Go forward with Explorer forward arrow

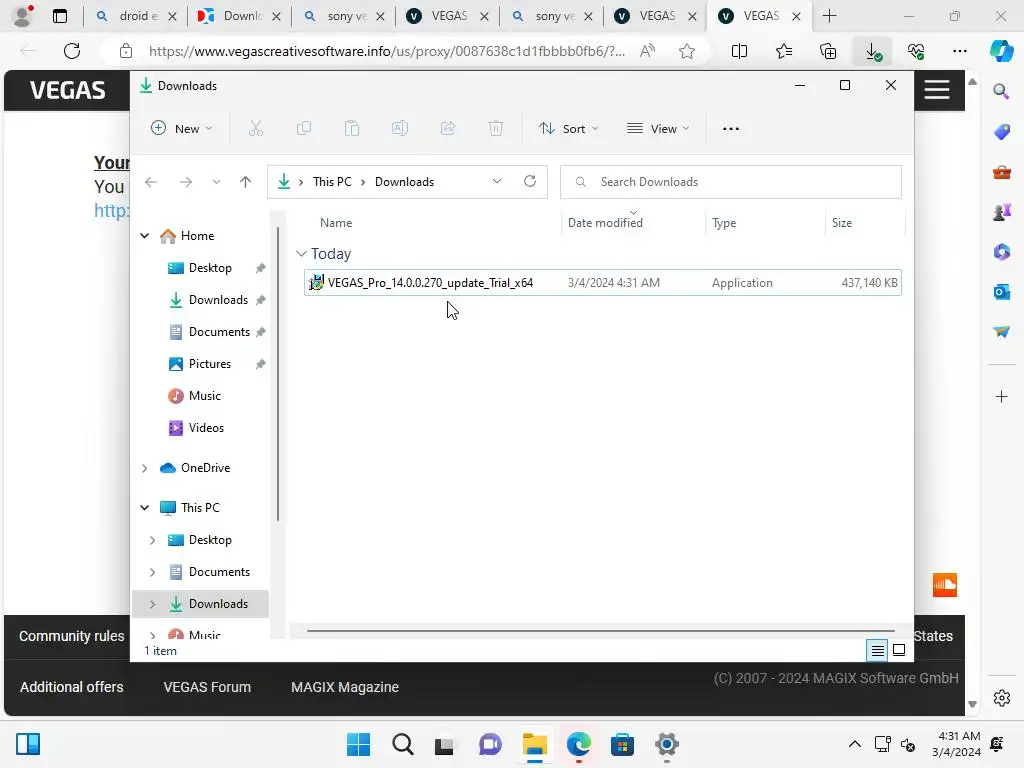pyautogui.click(x=186, y=182)
